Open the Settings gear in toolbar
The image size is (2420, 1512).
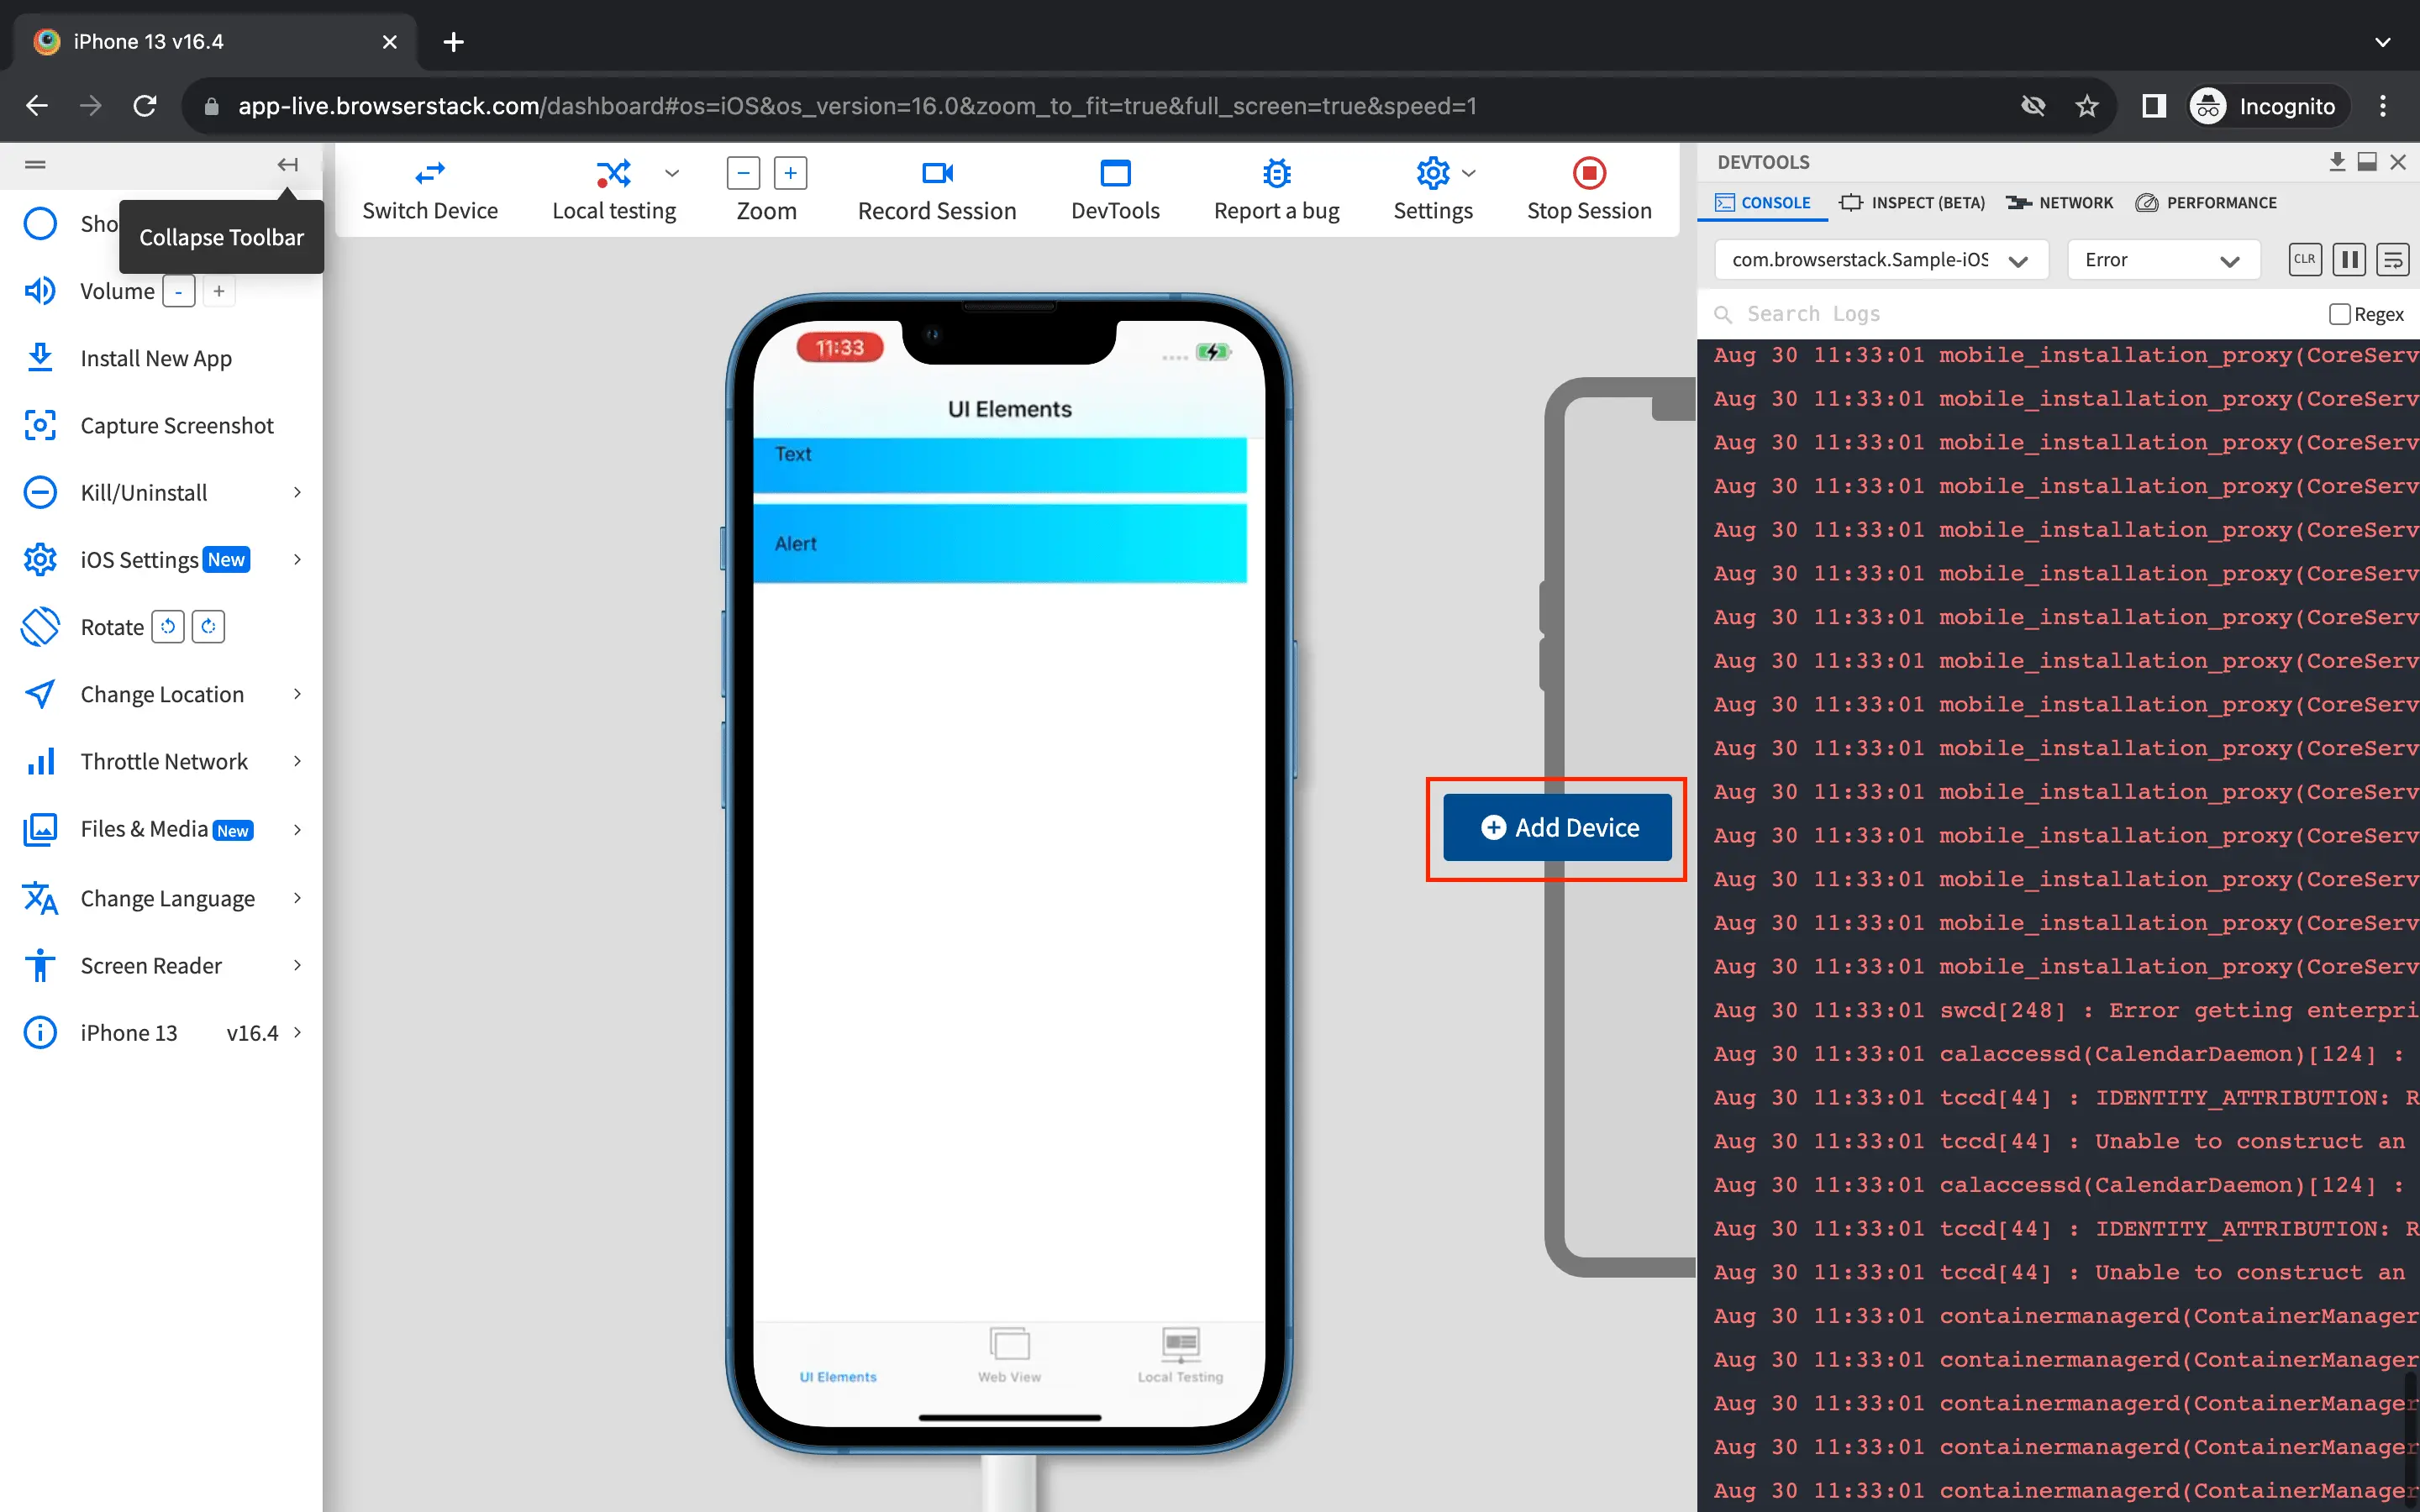[x=1432, y=174]
